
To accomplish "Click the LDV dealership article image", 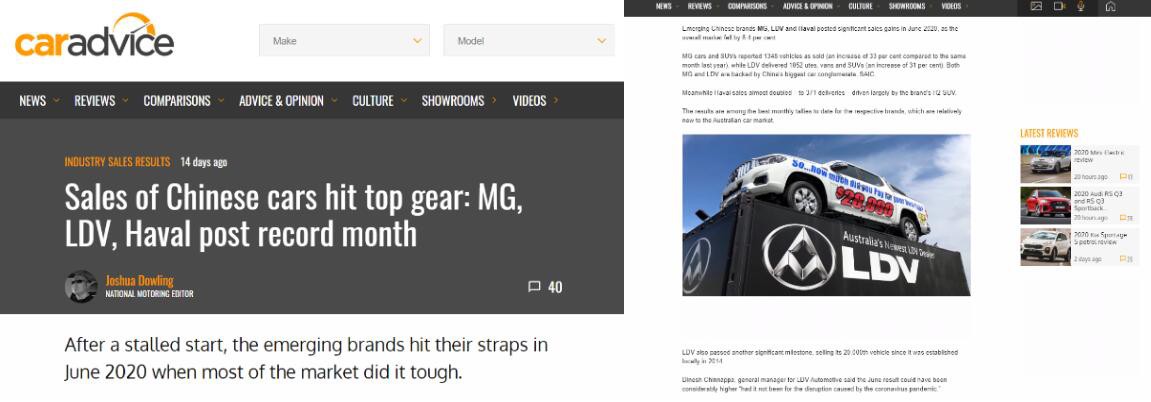I will [x=827, y=215].
